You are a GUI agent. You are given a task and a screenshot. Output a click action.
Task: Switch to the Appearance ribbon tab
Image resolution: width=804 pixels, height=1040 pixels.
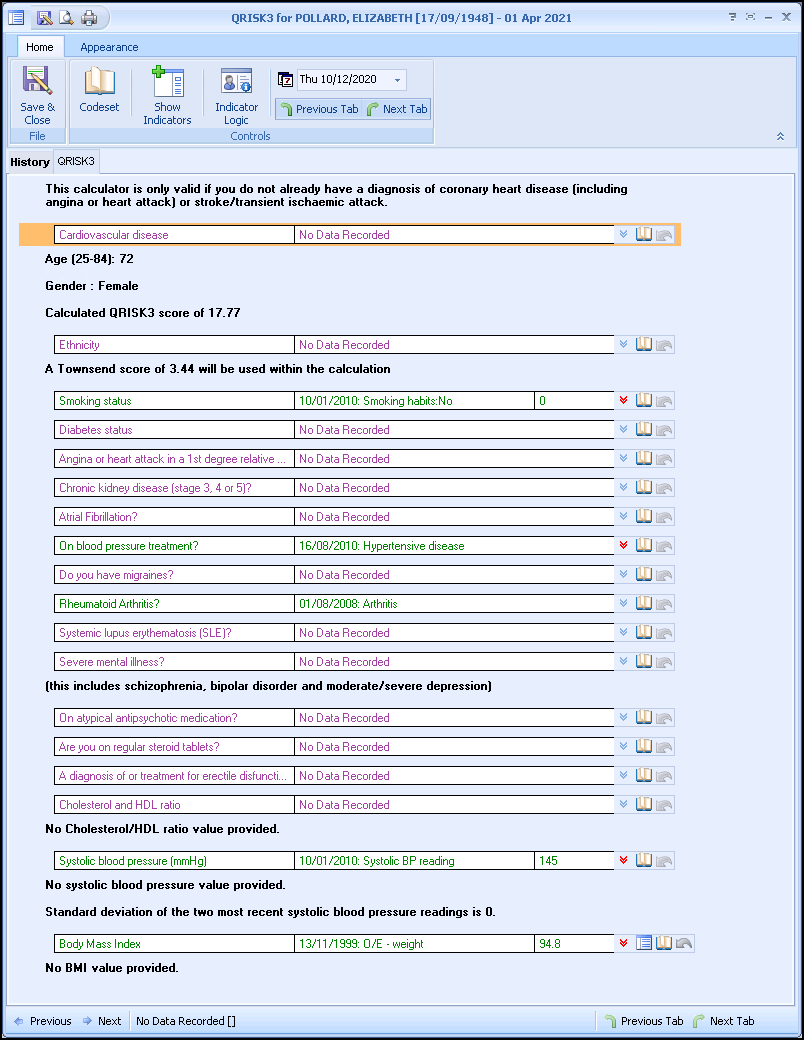click(109, 47)
